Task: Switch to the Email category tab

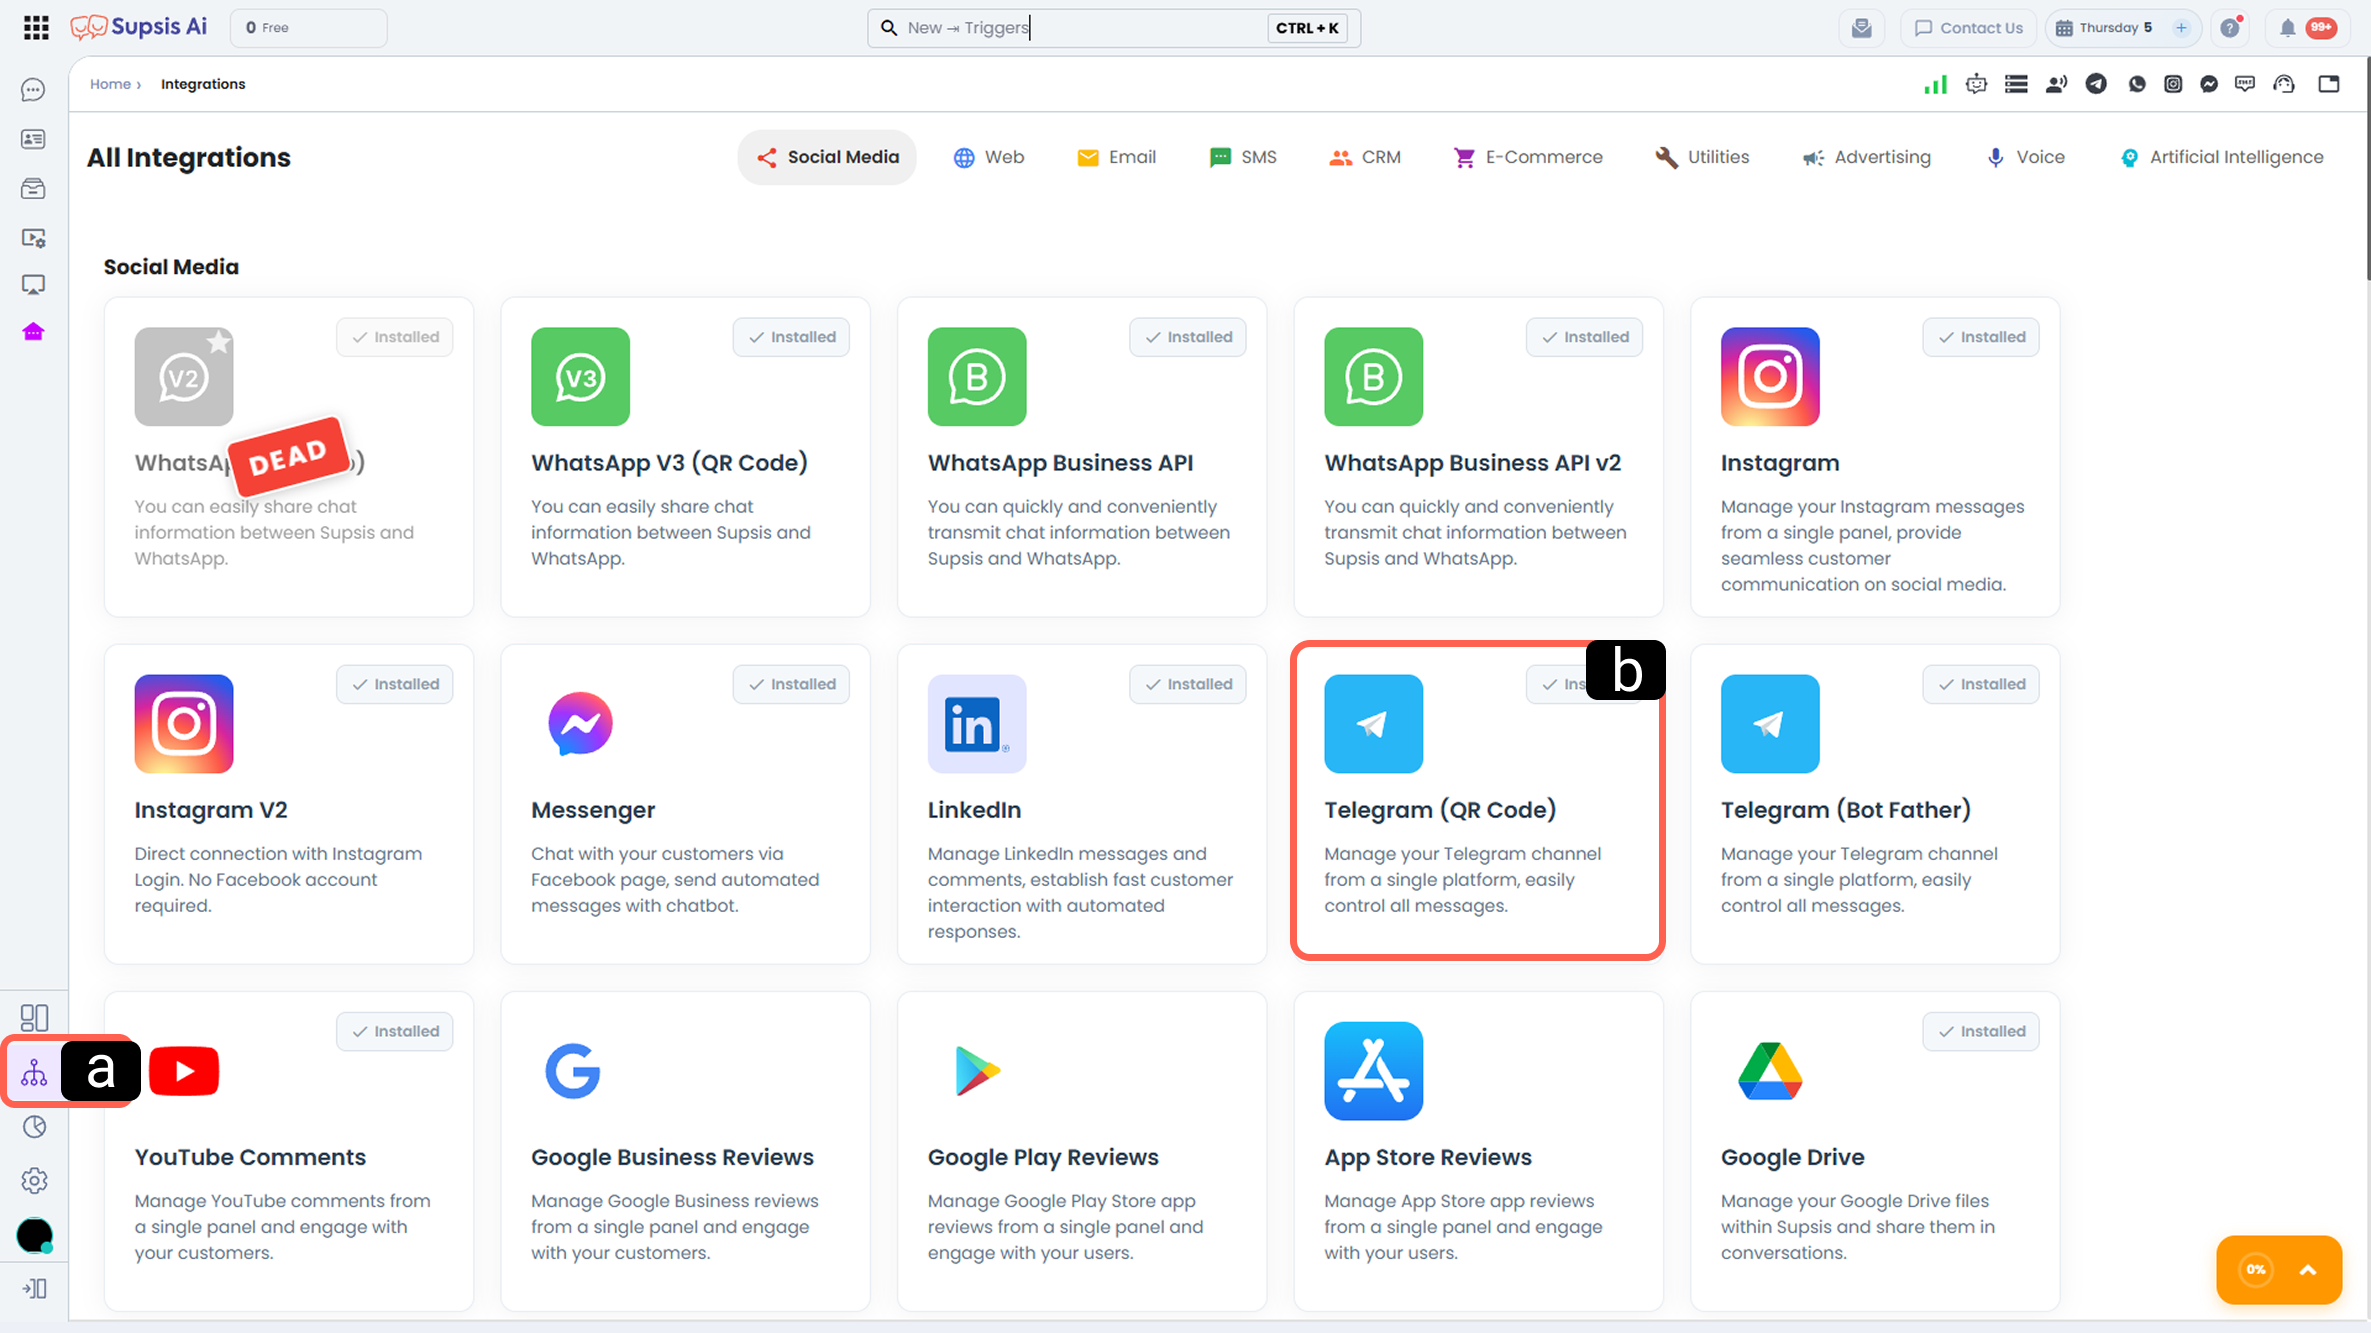Action: pyautogui.click(x=1117, y=157)
